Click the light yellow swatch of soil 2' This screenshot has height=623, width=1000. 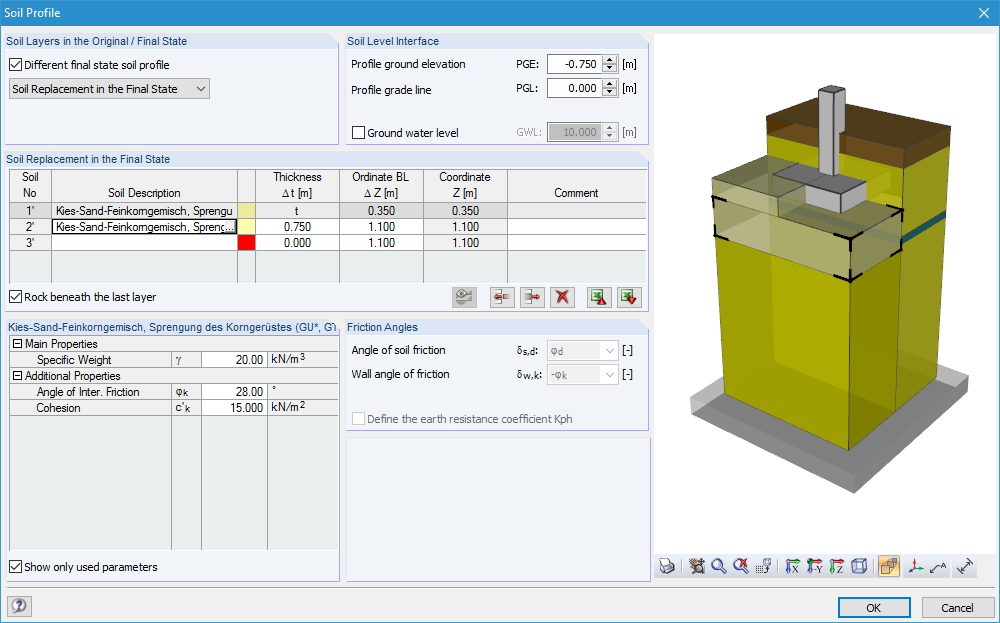pyautogui.click(x=246, y=226)
